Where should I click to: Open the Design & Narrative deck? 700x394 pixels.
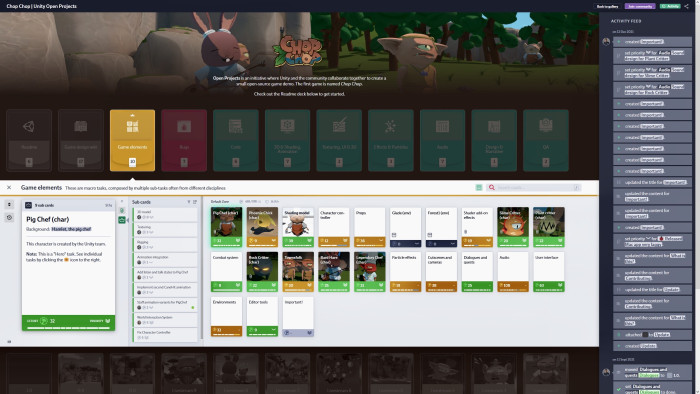point(494,140)
